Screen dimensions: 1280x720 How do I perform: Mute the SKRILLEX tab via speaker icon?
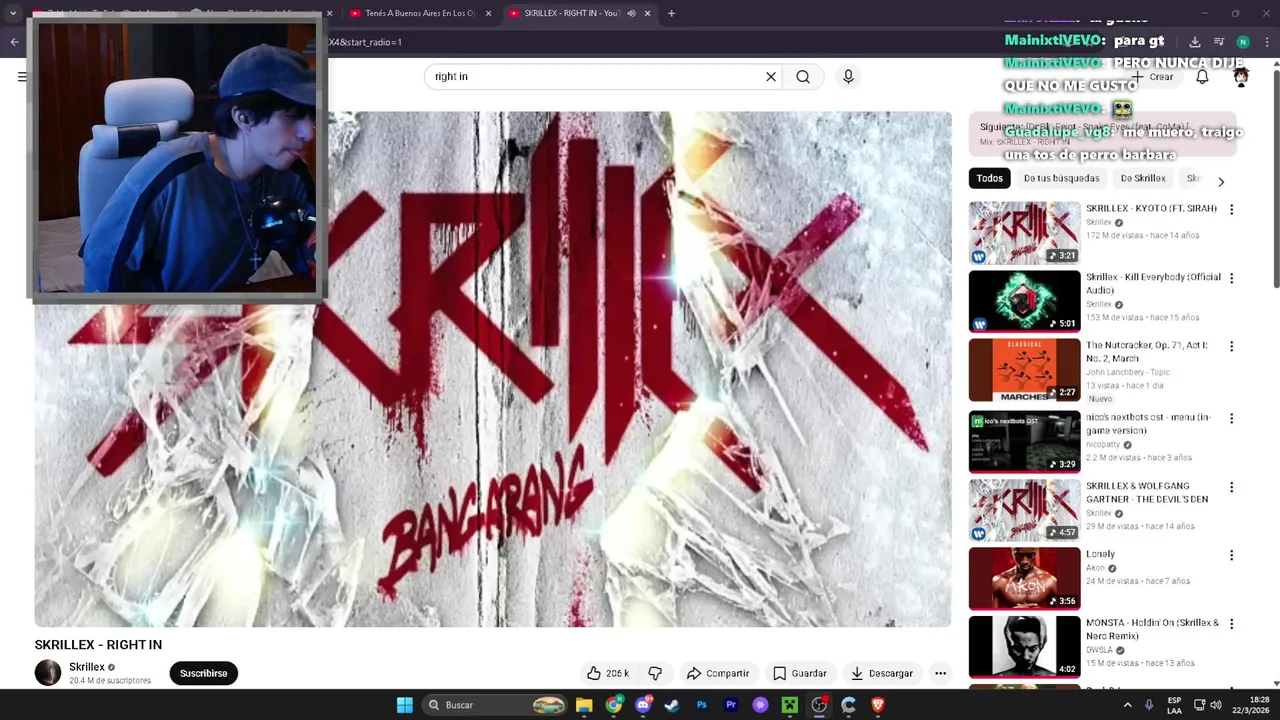631,14
